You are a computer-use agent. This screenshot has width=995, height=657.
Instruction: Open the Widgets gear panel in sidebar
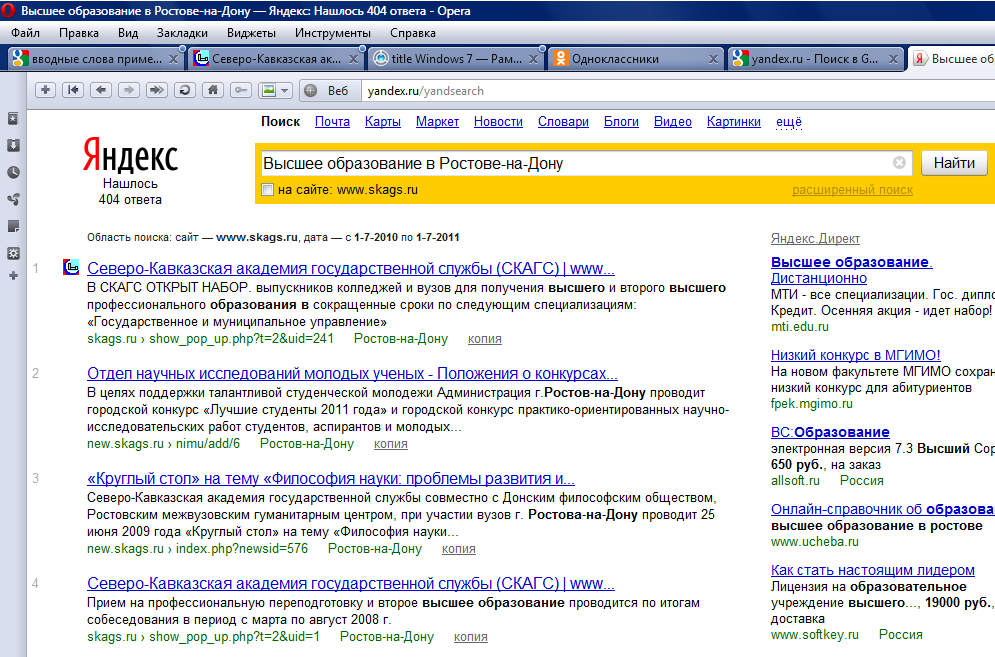point(13,253)
